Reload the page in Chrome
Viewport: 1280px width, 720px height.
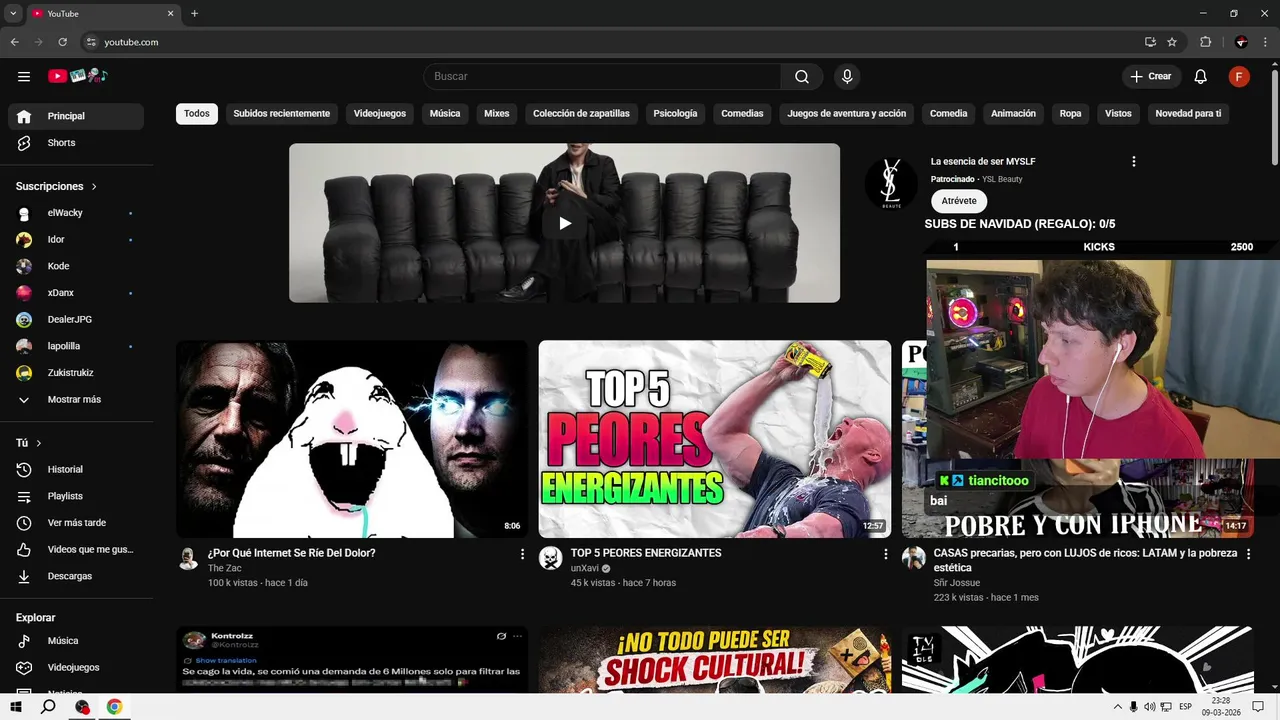(62, 42)
